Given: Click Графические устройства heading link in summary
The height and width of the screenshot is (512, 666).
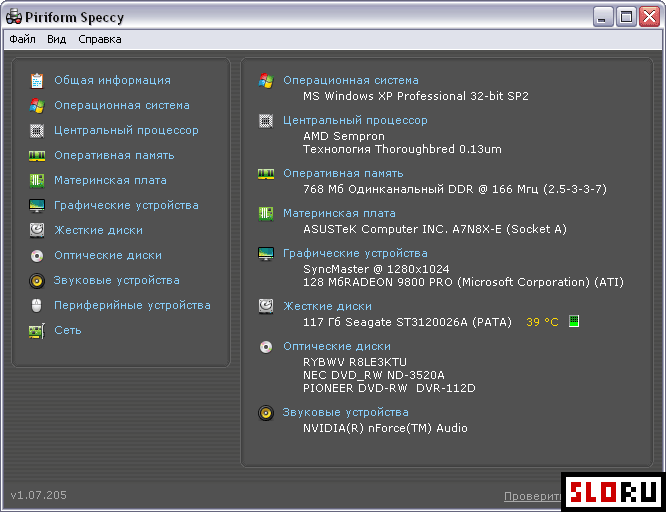Looking at the screenshot, I should 356,254.
